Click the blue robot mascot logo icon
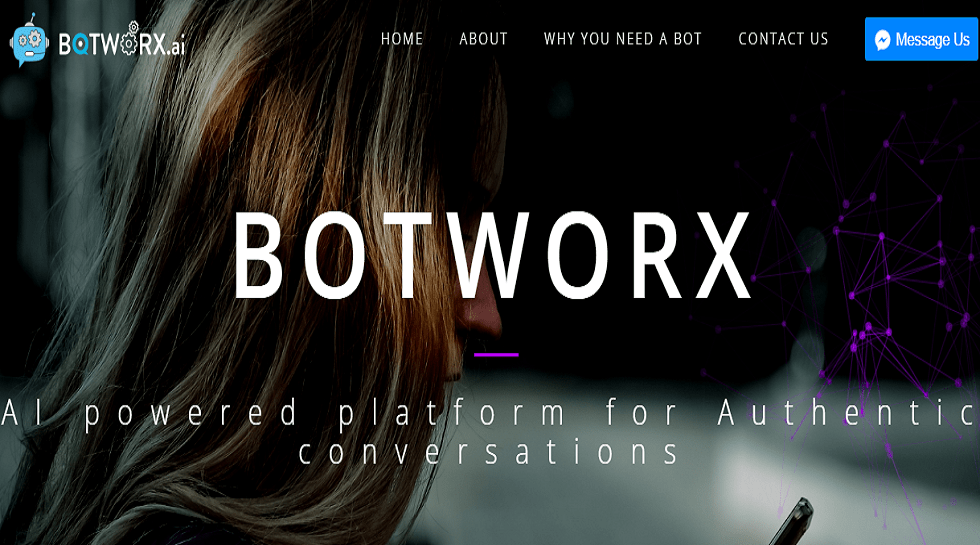Viewport: 980px width, 545px height. tap(29, 41)
